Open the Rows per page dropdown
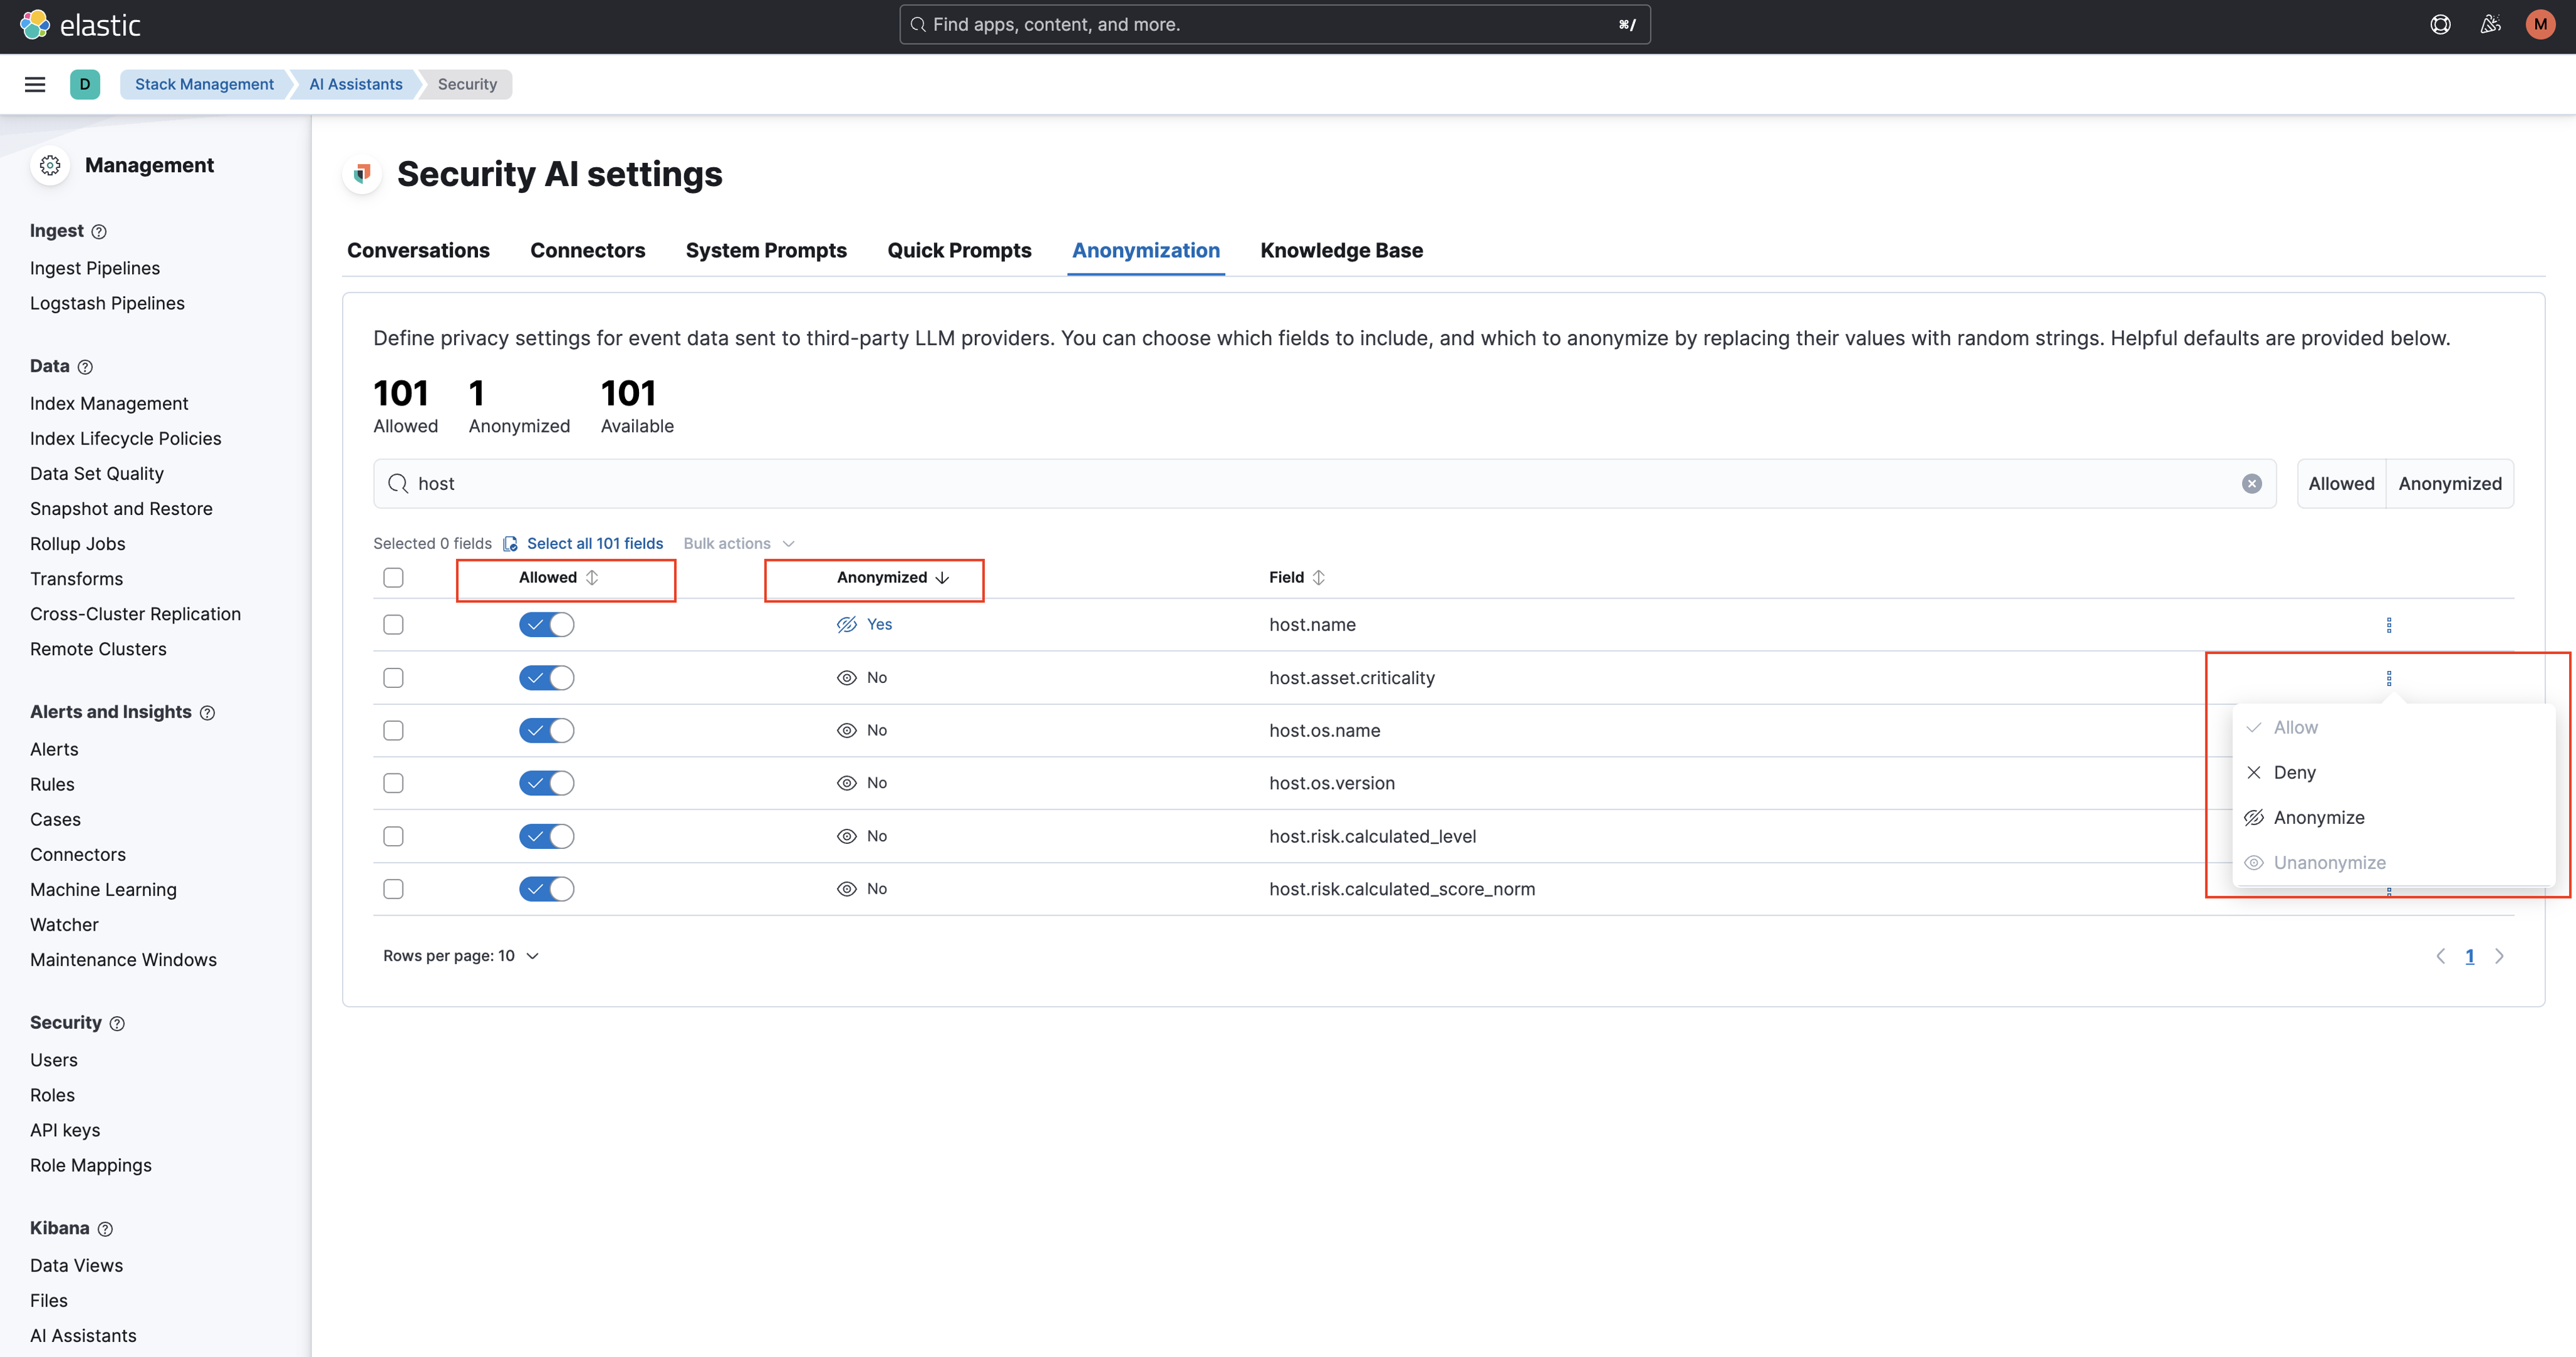Screen dimensions: 2576x1357 pyautogui.click(x=460, y=955)
